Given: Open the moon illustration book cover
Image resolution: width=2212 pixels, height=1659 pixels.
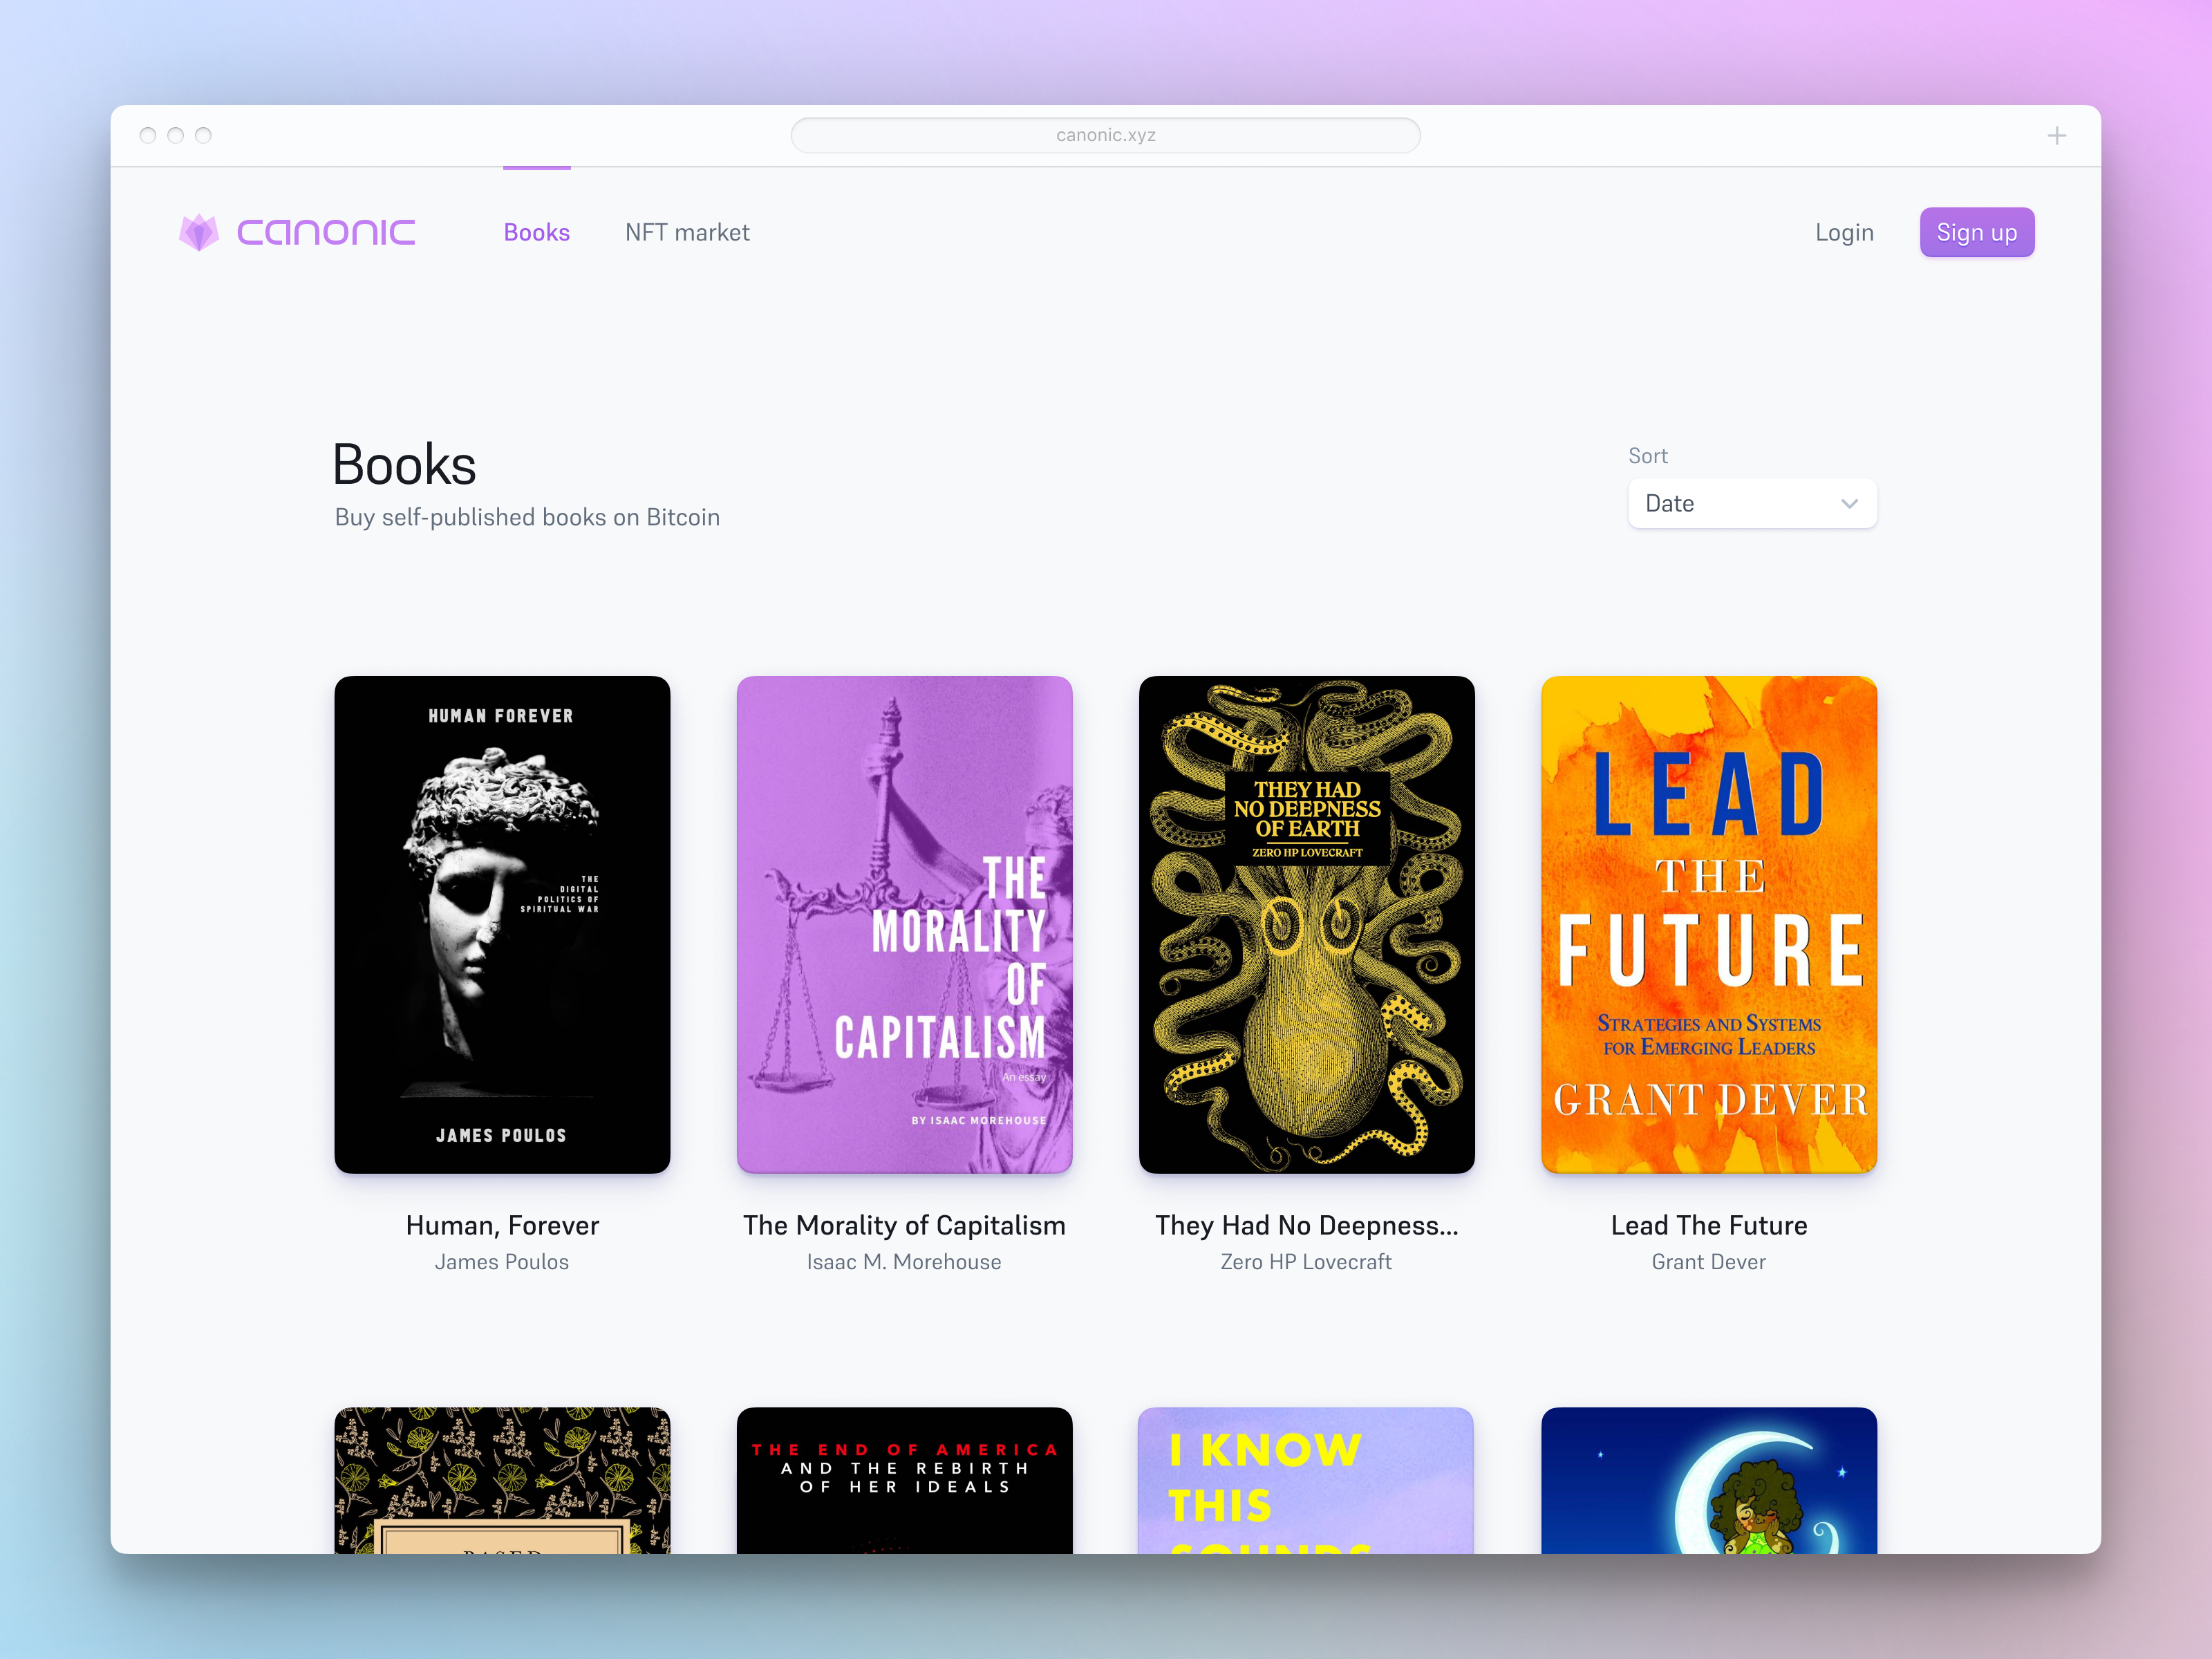Looking at the screenshot, I should (x=1708, y=1480).
